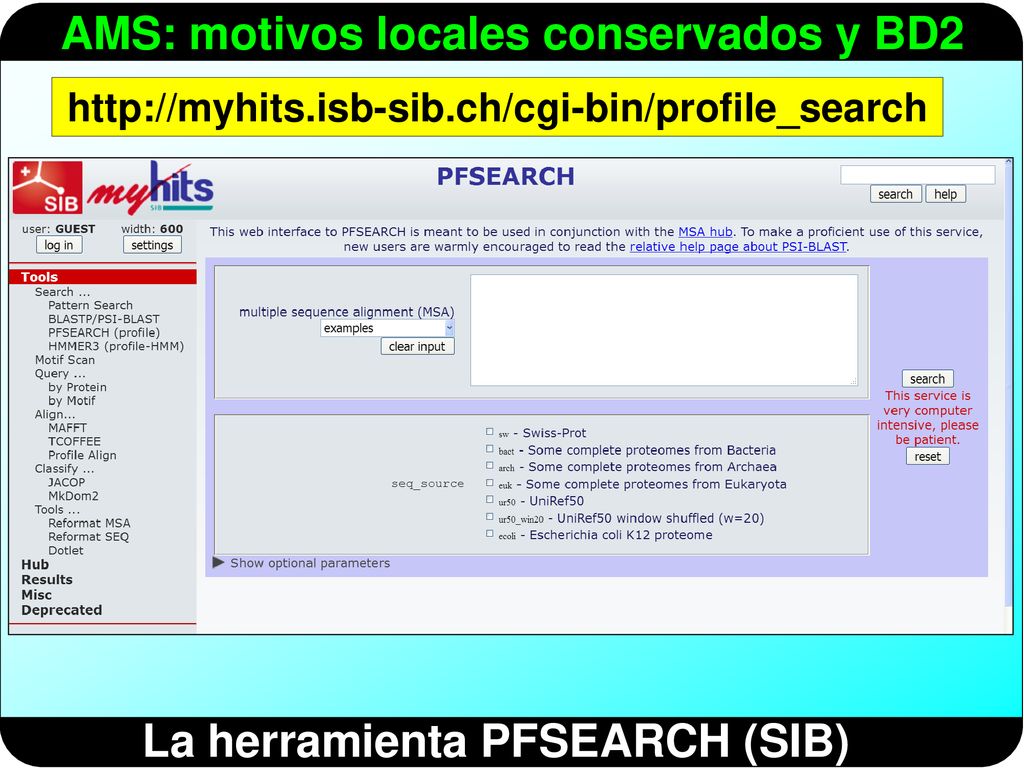Click the yellow myhits URL banner
The image size is (1024, 768).
click(497, 108)
